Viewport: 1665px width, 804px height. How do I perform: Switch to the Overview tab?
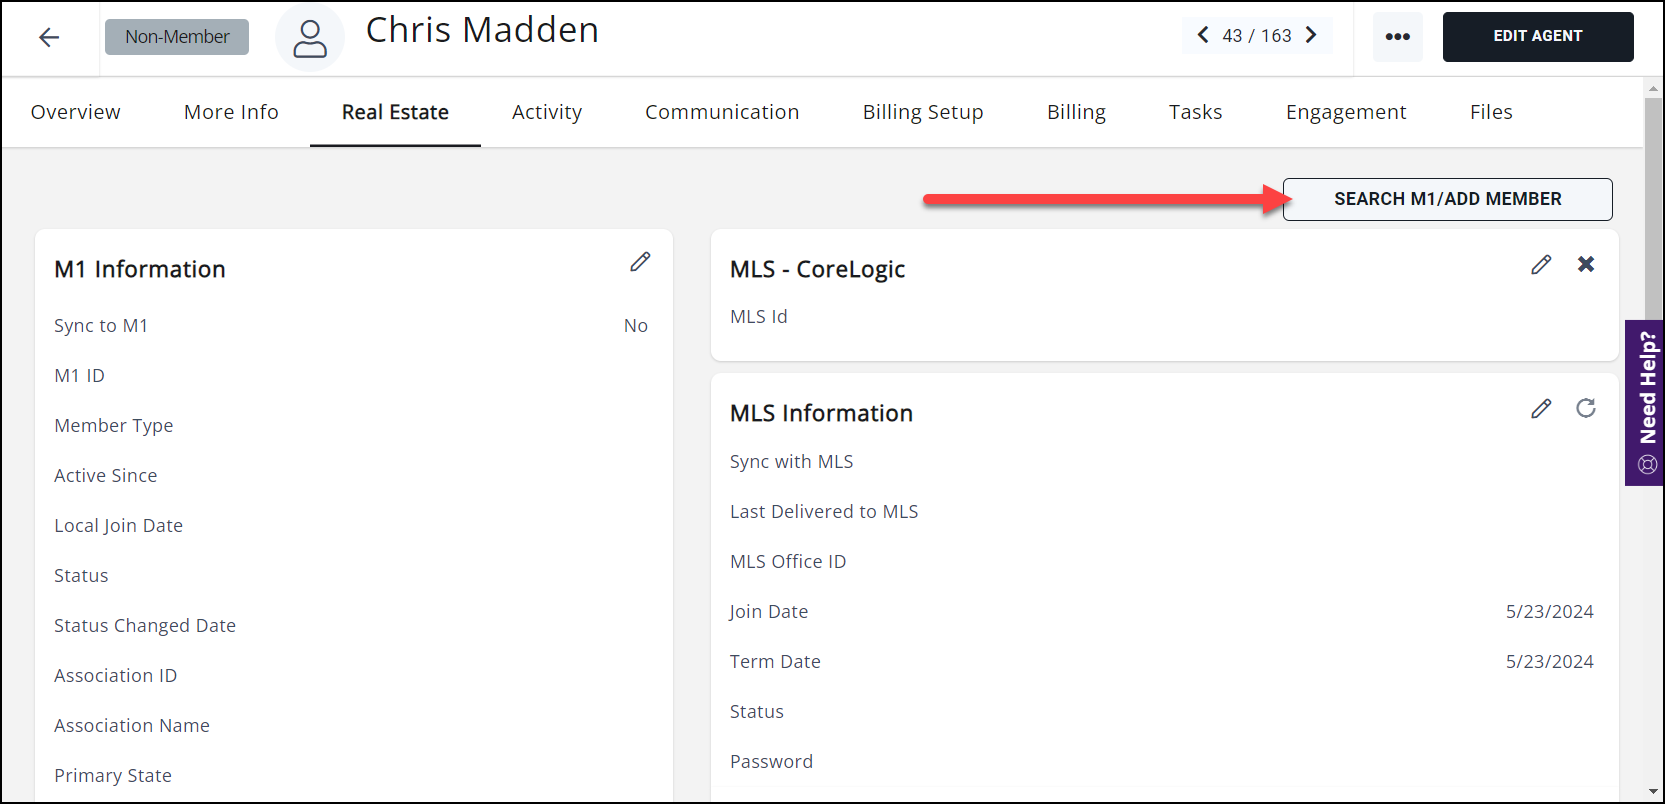(76, 112)
